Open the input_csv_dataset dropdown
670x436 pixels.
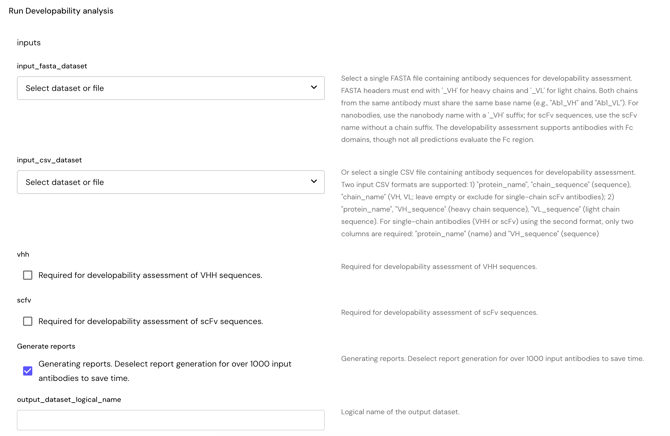tap(170, 182)
